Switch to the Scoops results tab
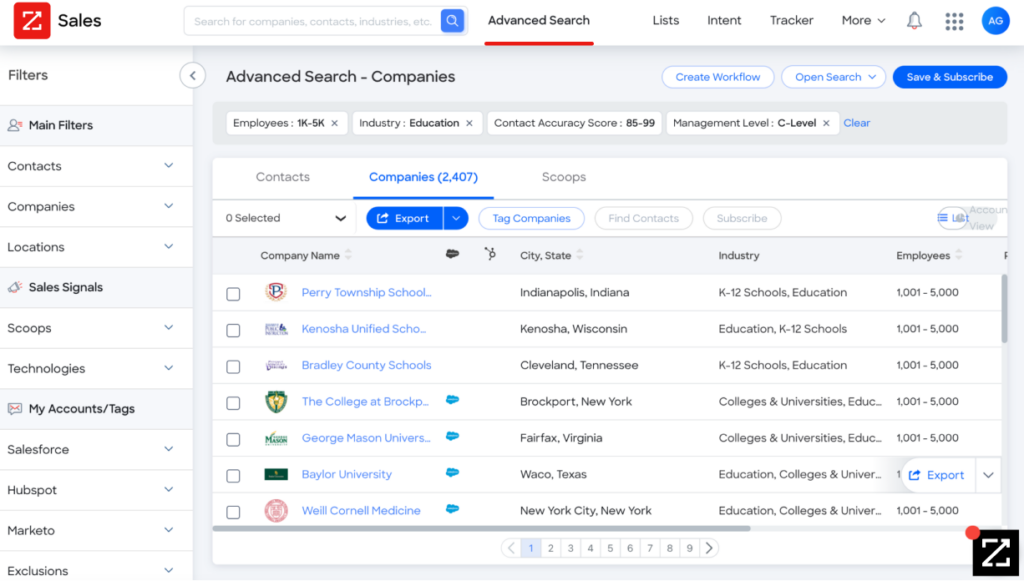The height and width of the screenshot is (581, 1024). click(564, 177)
